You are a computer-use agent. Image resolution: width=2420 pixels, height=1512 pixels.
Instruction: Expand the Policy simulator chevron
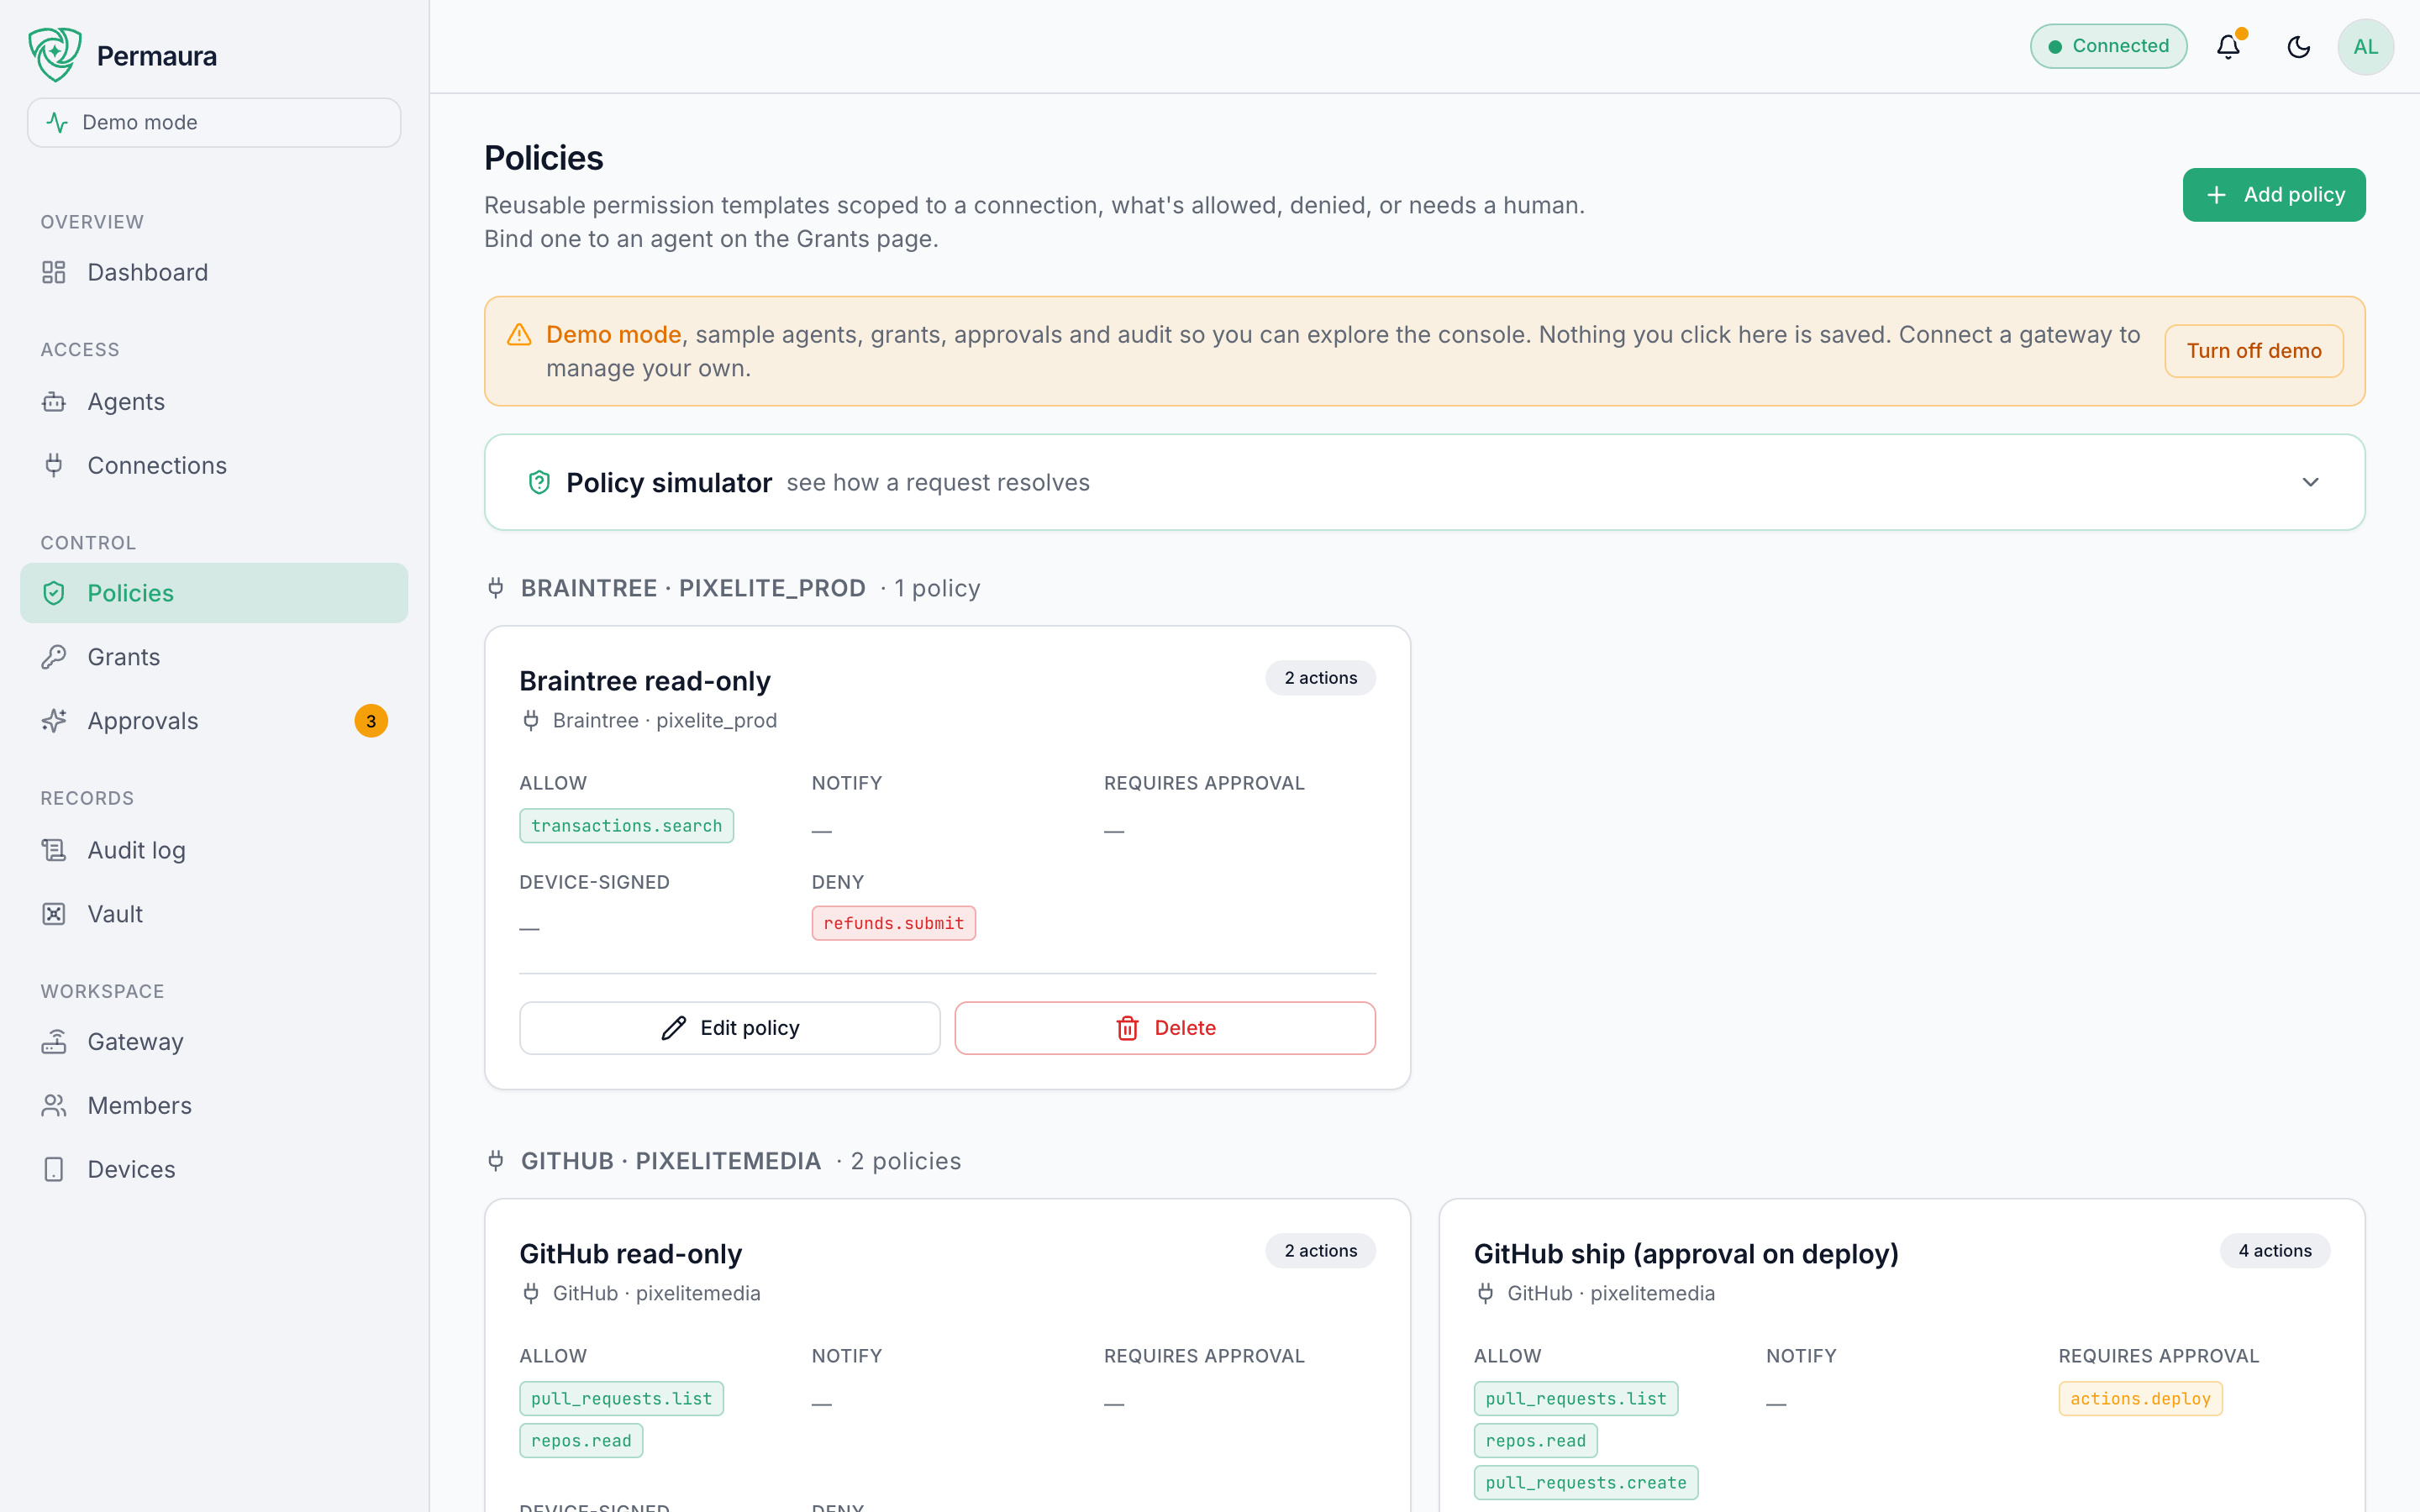[2310, 482]
